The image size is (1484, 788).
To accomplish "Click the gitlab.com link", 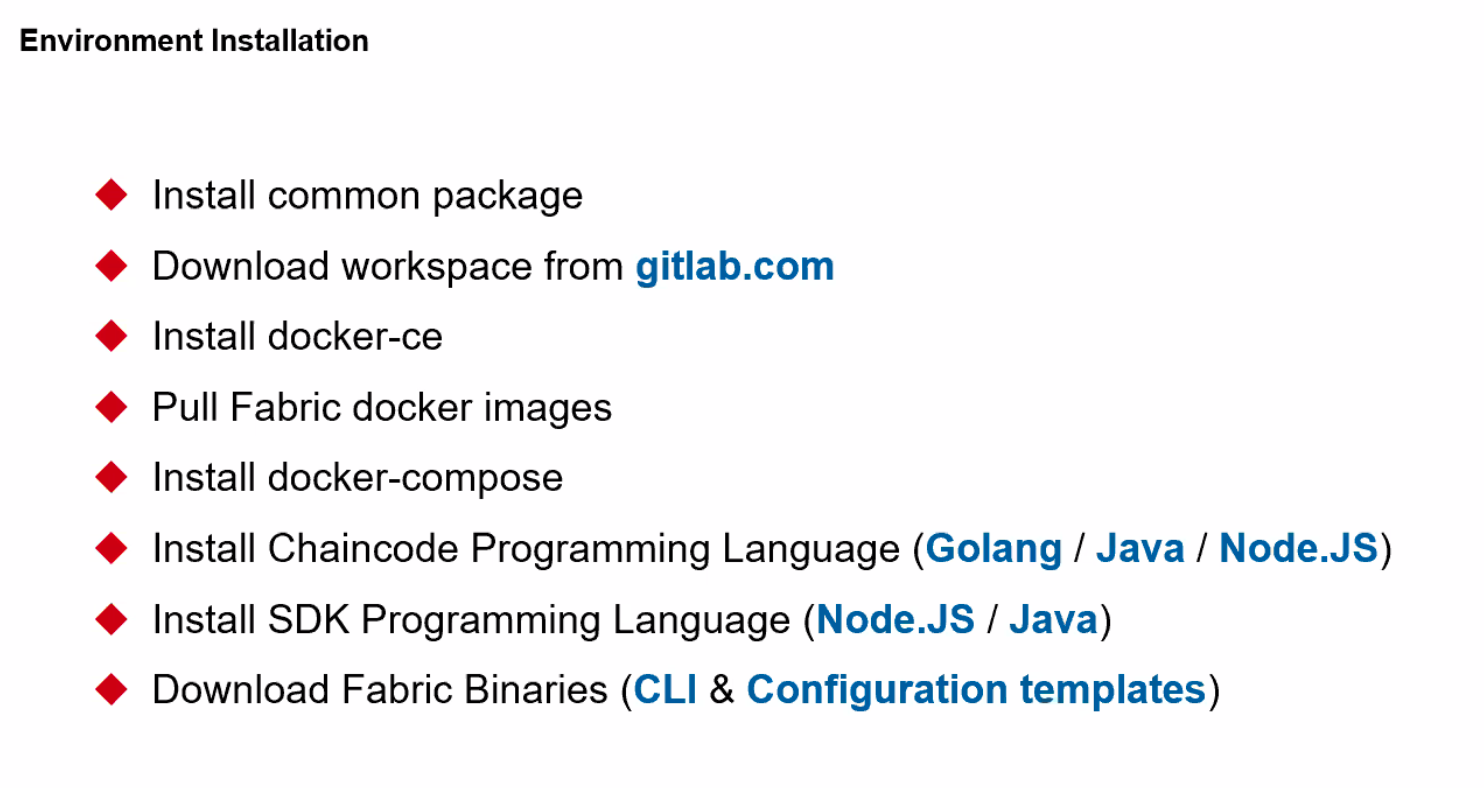I will point(734,267).
